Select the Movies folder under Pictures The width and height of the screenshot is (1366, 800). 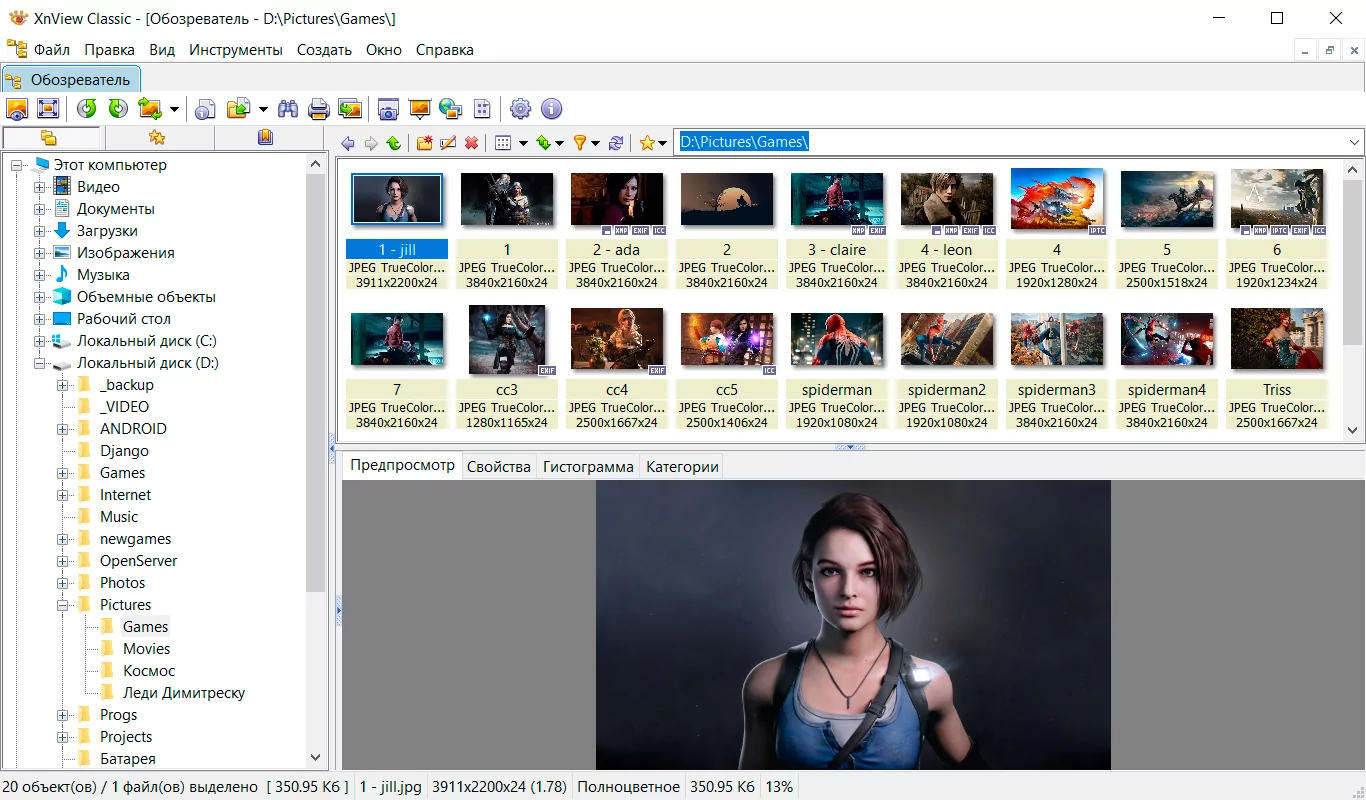coord(147,649)
